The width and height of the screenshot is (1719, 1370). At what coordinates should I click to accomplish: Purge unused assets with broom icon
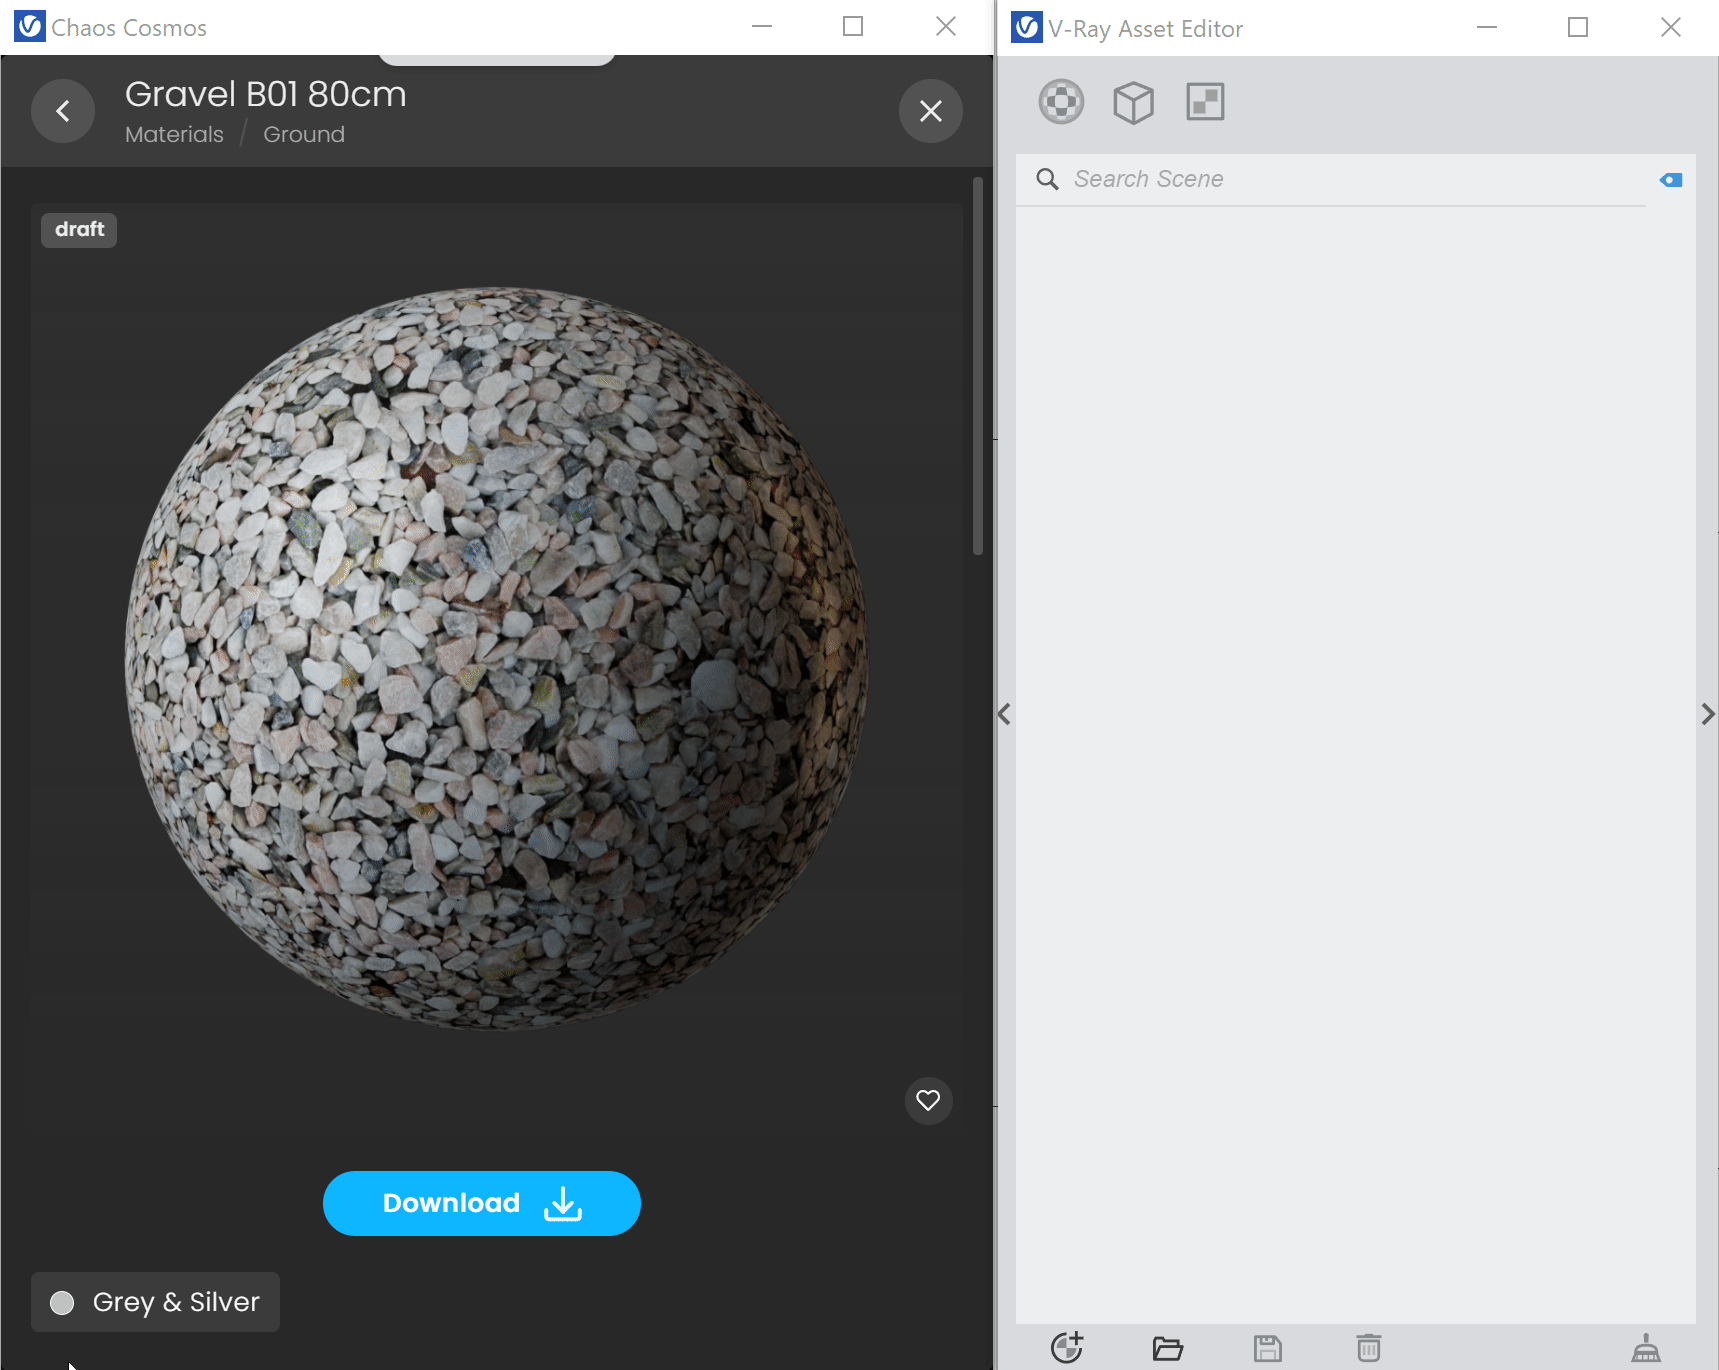tap(1646, 1348)
